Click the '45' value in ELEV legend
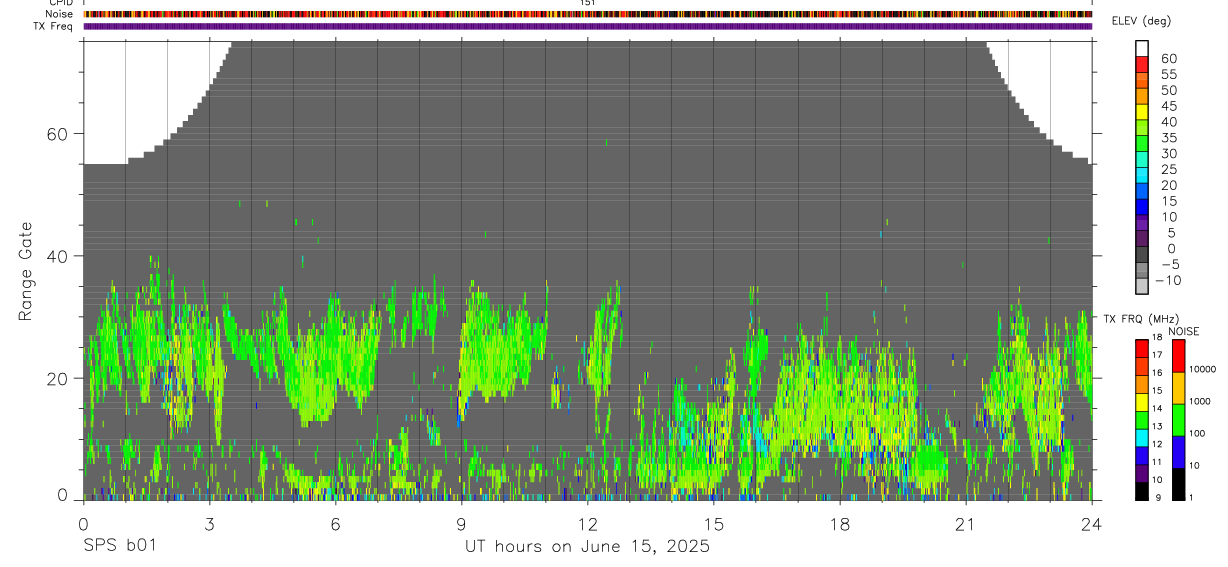Screen dimensions: 1228x567 (x=1168, y=106)
